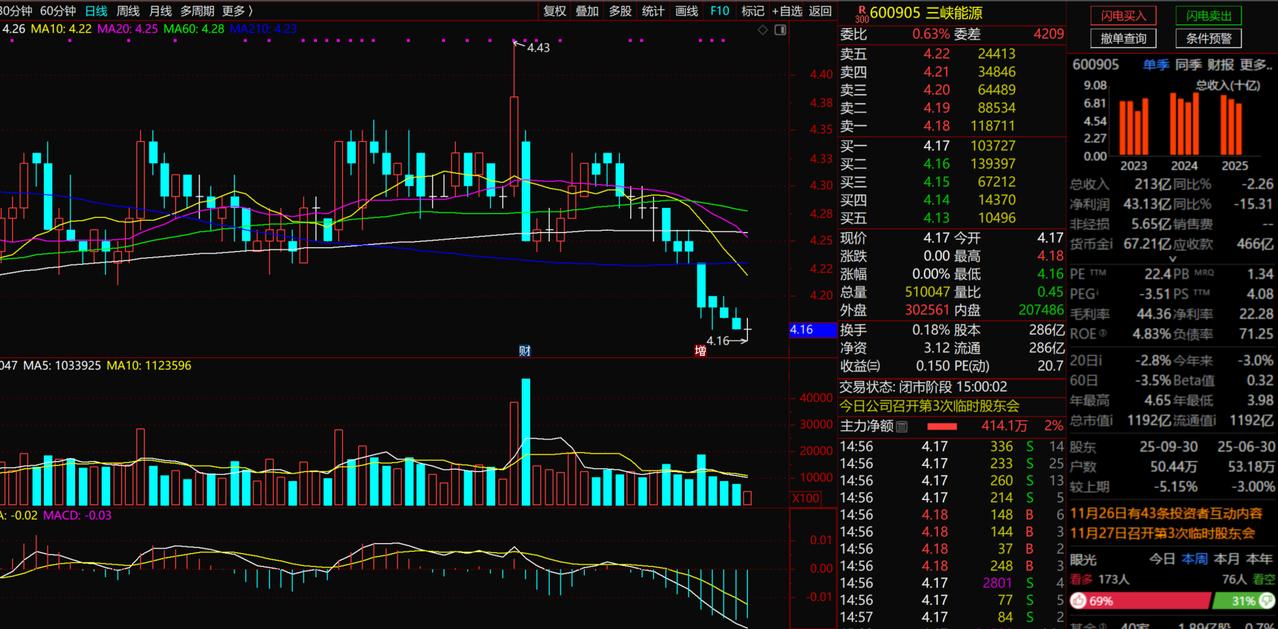Switch the chart to 日线 daily view
1278x629 pixels.
coord(97,11)
